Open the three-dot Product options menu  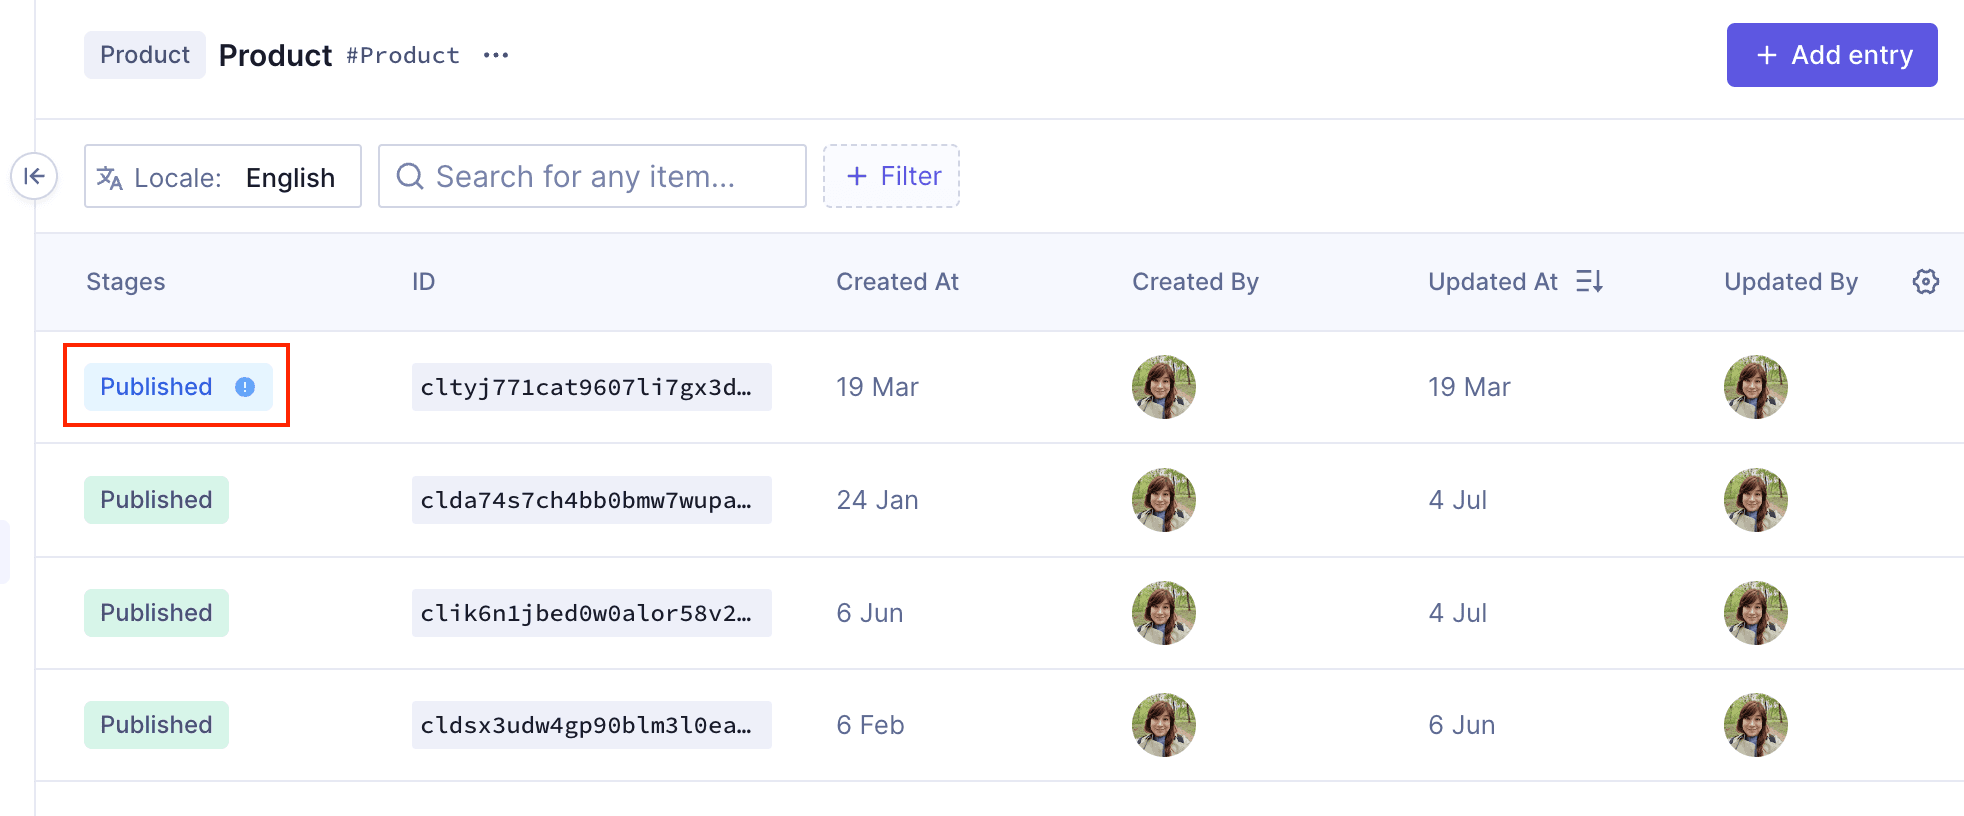click(x=496, y=55)
